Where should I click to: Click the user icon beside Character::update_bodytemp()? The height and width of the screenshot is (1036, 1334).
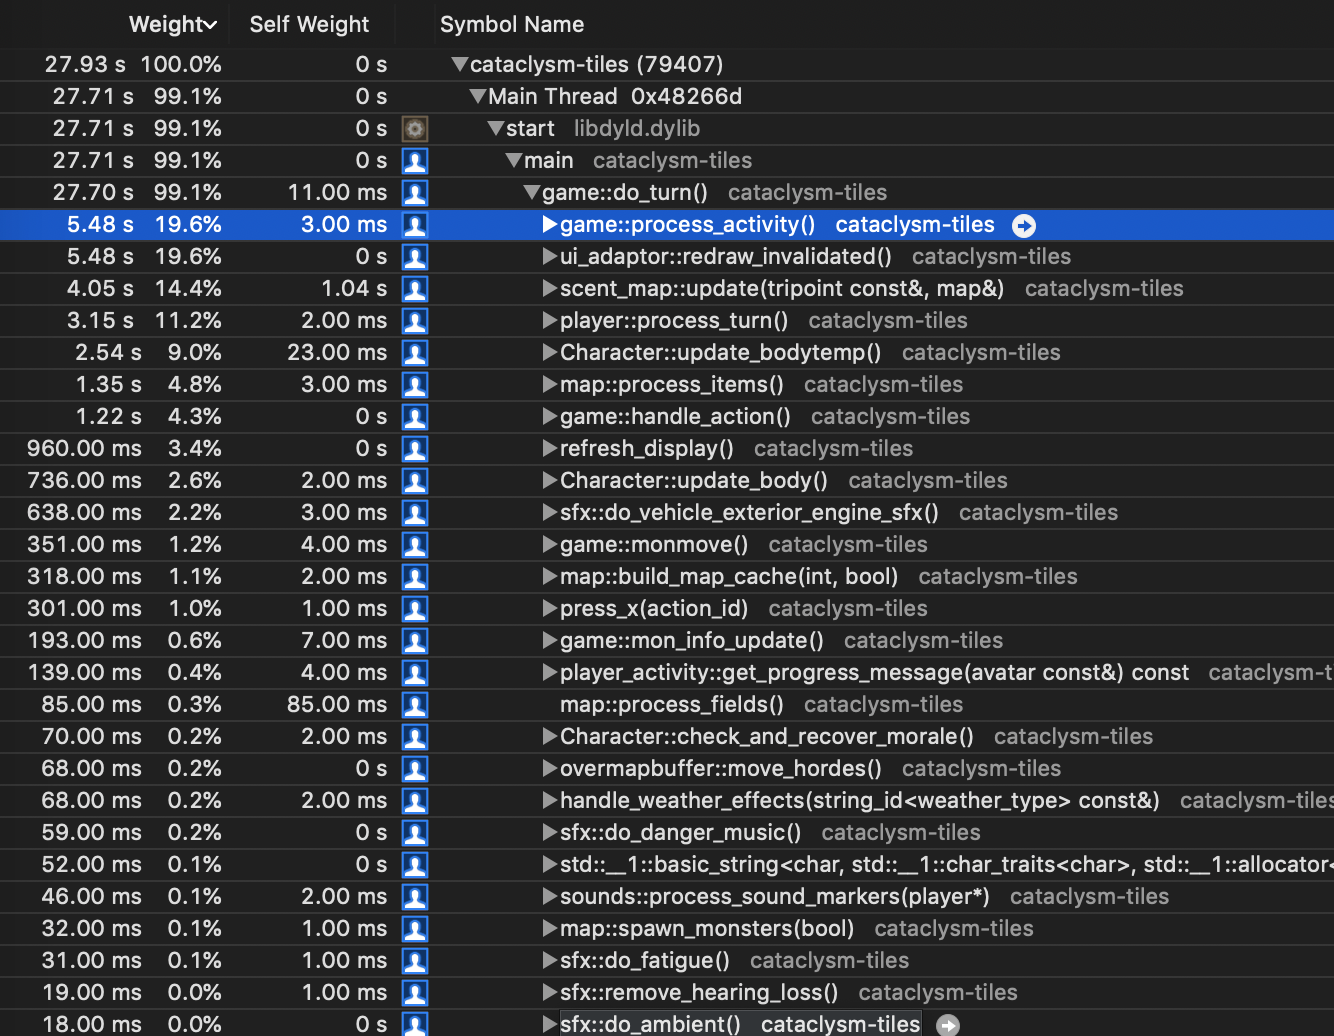(x=415, y=353)
